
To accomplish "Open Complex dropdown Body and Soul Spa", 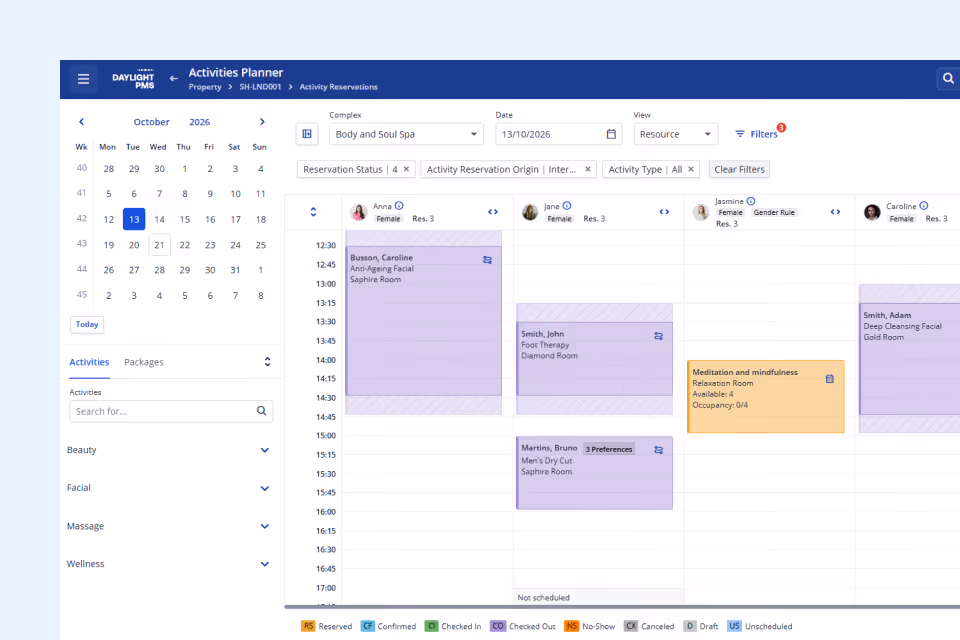I will [x=406, y=134].
